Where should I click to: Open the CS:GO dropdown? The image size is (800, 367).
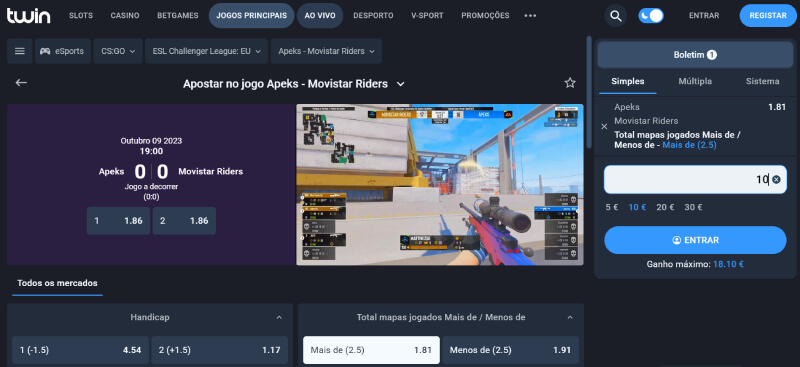[x=118, y=51]
